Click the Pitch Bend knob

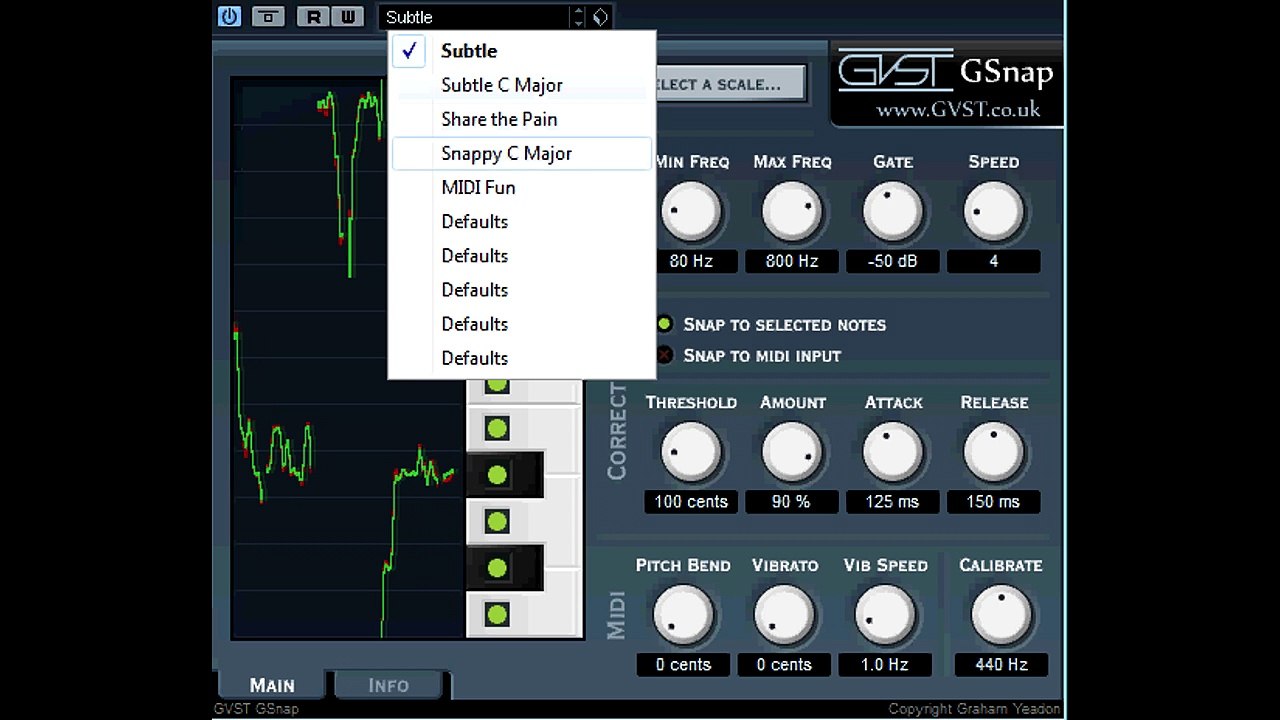point(683,615)
